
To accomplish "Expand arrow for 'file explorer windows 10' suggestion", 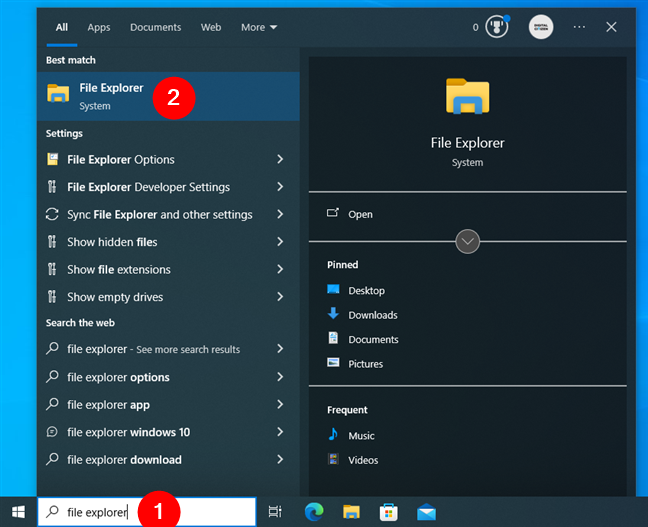I will (x=280, y=432).
